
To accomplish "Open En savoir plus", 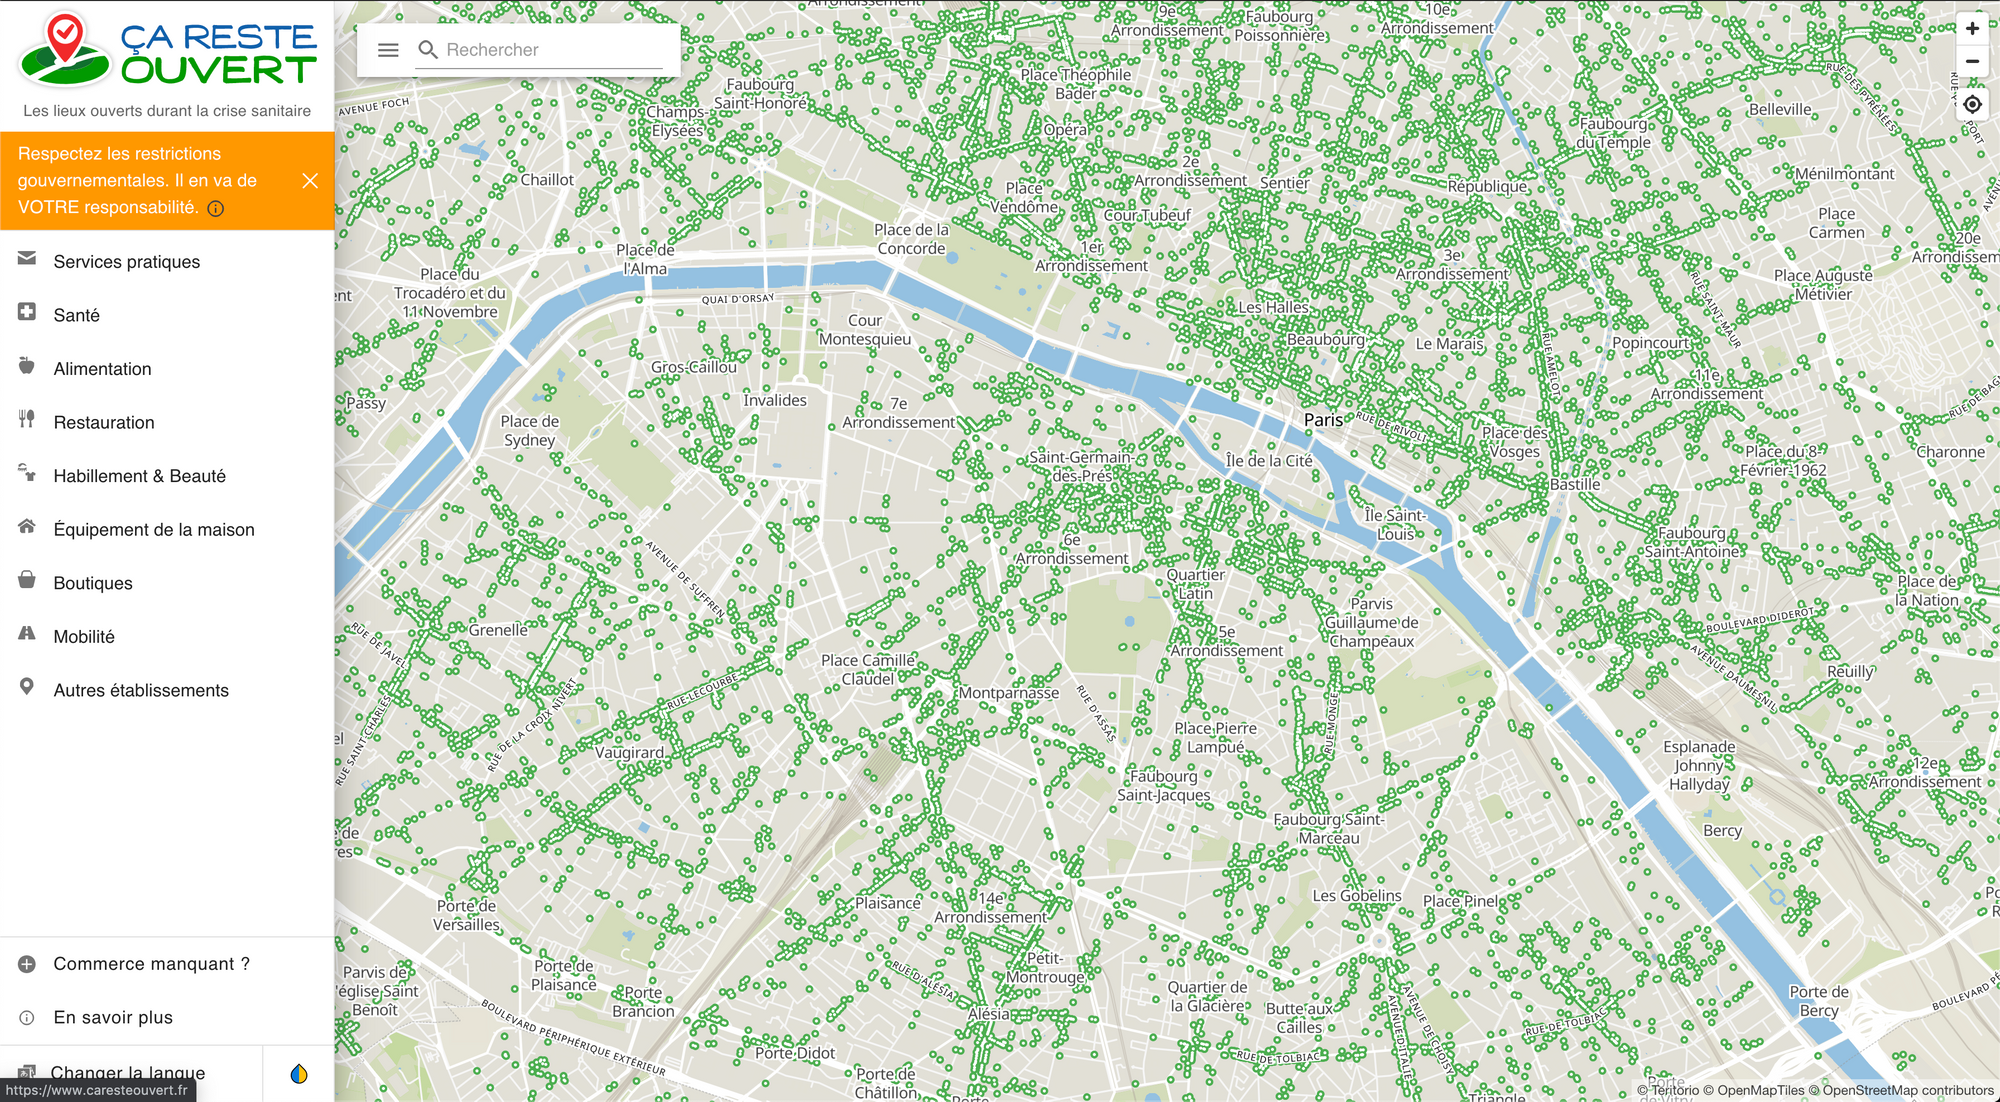I will (x=167, y=1017).
